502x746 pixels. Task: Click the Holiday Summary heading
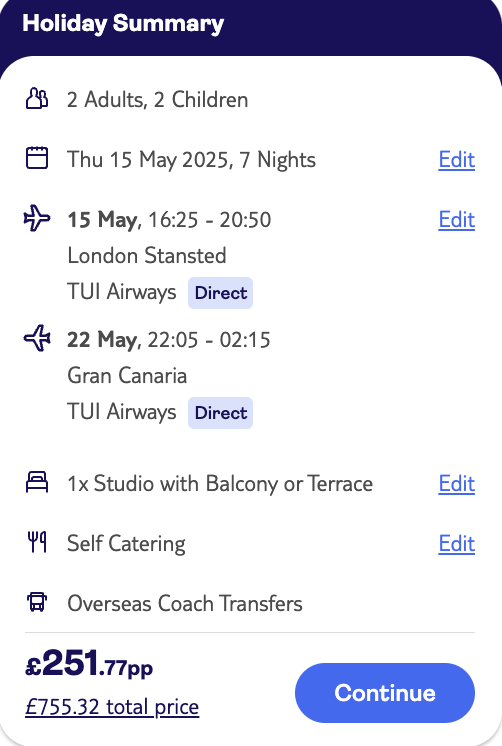coord(123,23)
